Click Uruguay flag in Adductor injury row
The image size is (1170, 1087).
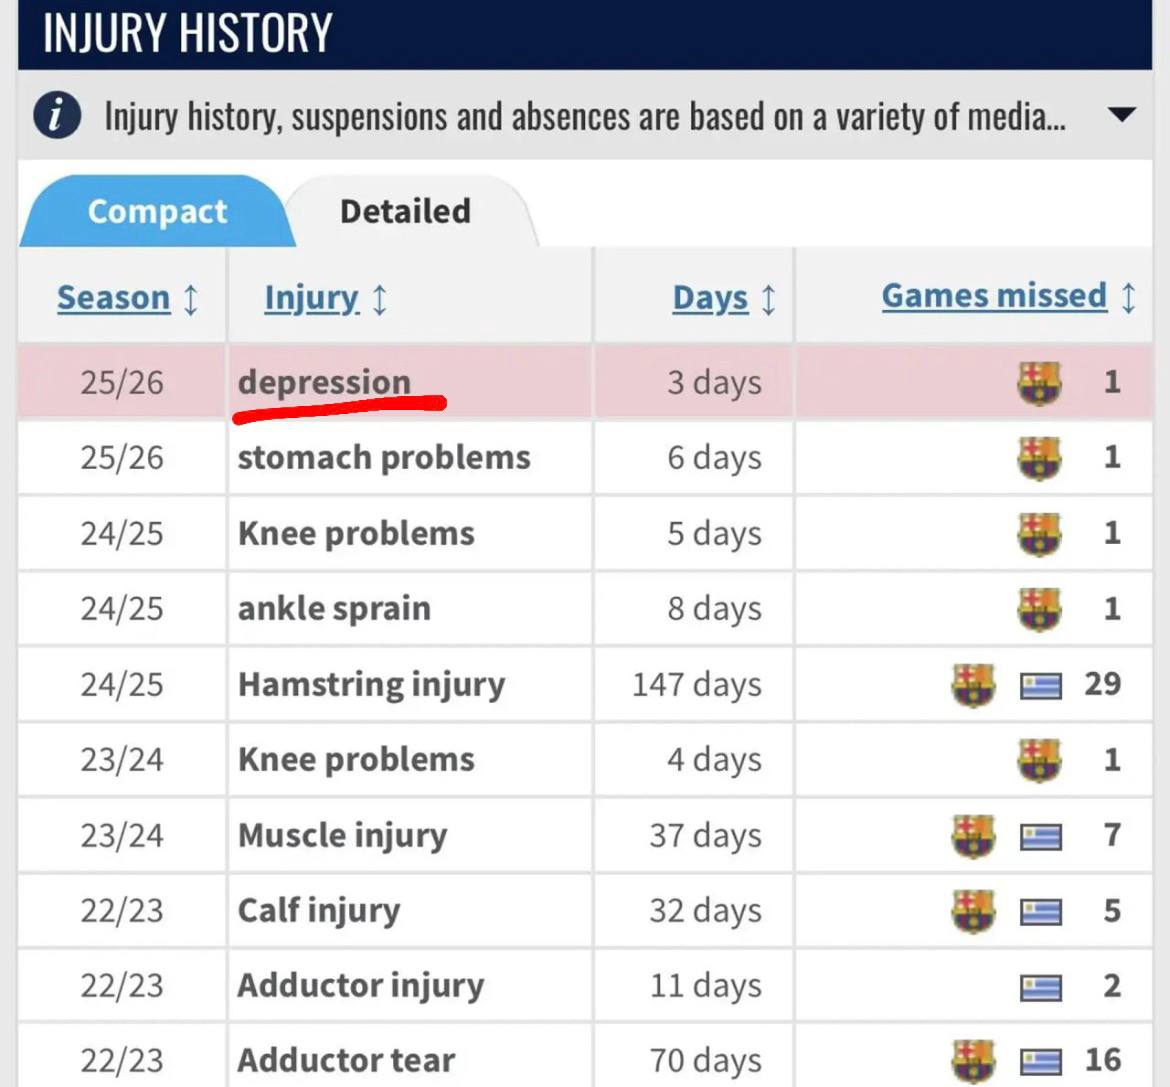click(x=1041, y=988)
